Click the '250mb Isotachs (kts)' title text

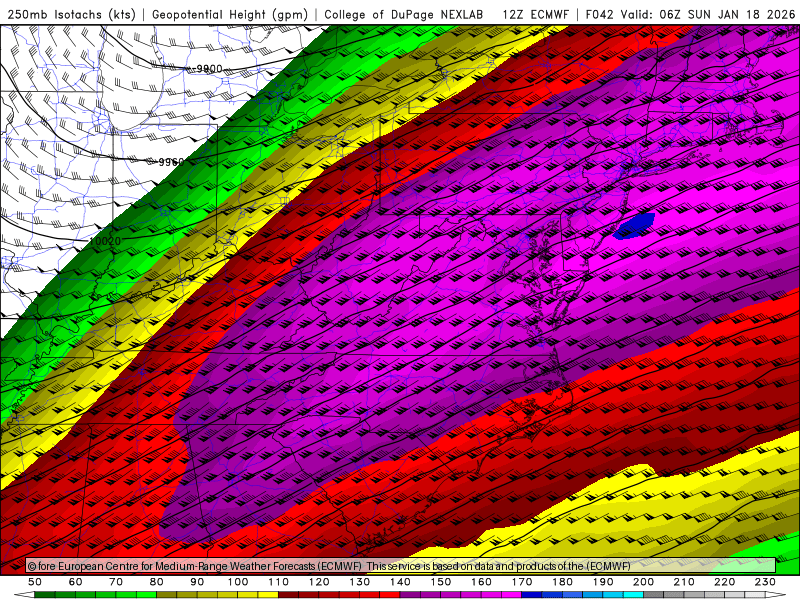[71, 14]
